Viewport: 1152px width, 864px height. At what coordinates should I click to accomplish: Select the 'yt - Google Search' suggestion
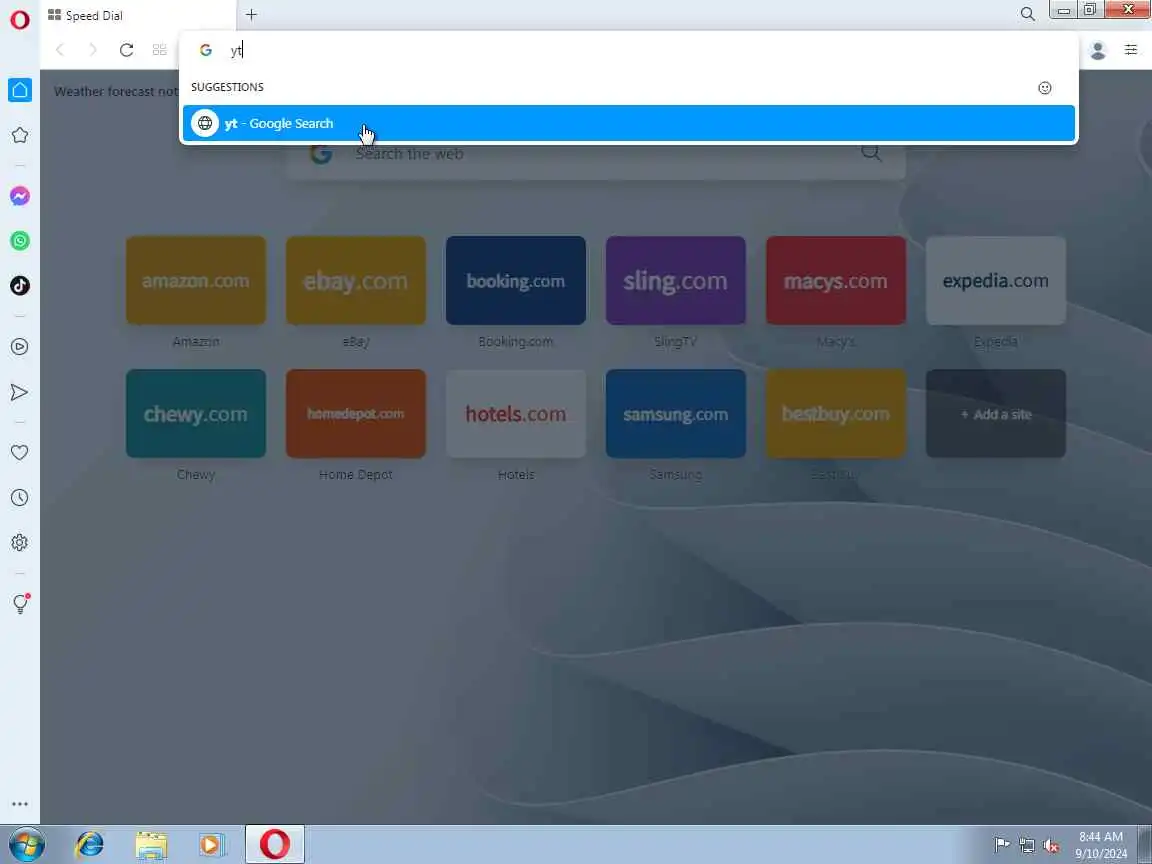tap(629, 123)
